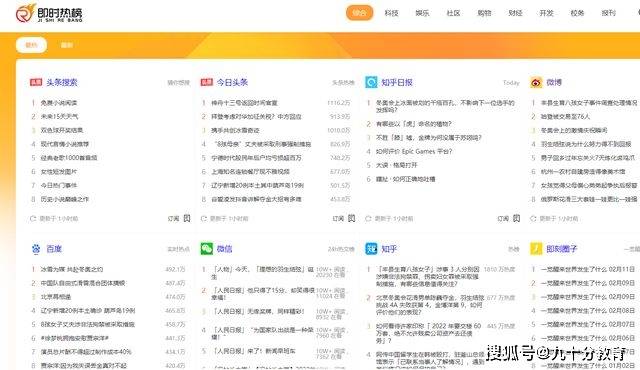The width and height of the screenshot is (640, 370).
Task: Refresh the 今日头条 card with its reload icon
Action: 204,219
